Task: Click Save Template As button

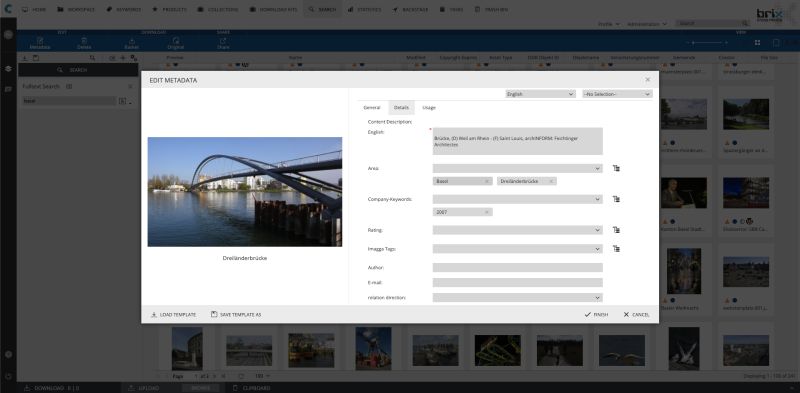Action: pos(236,314)
